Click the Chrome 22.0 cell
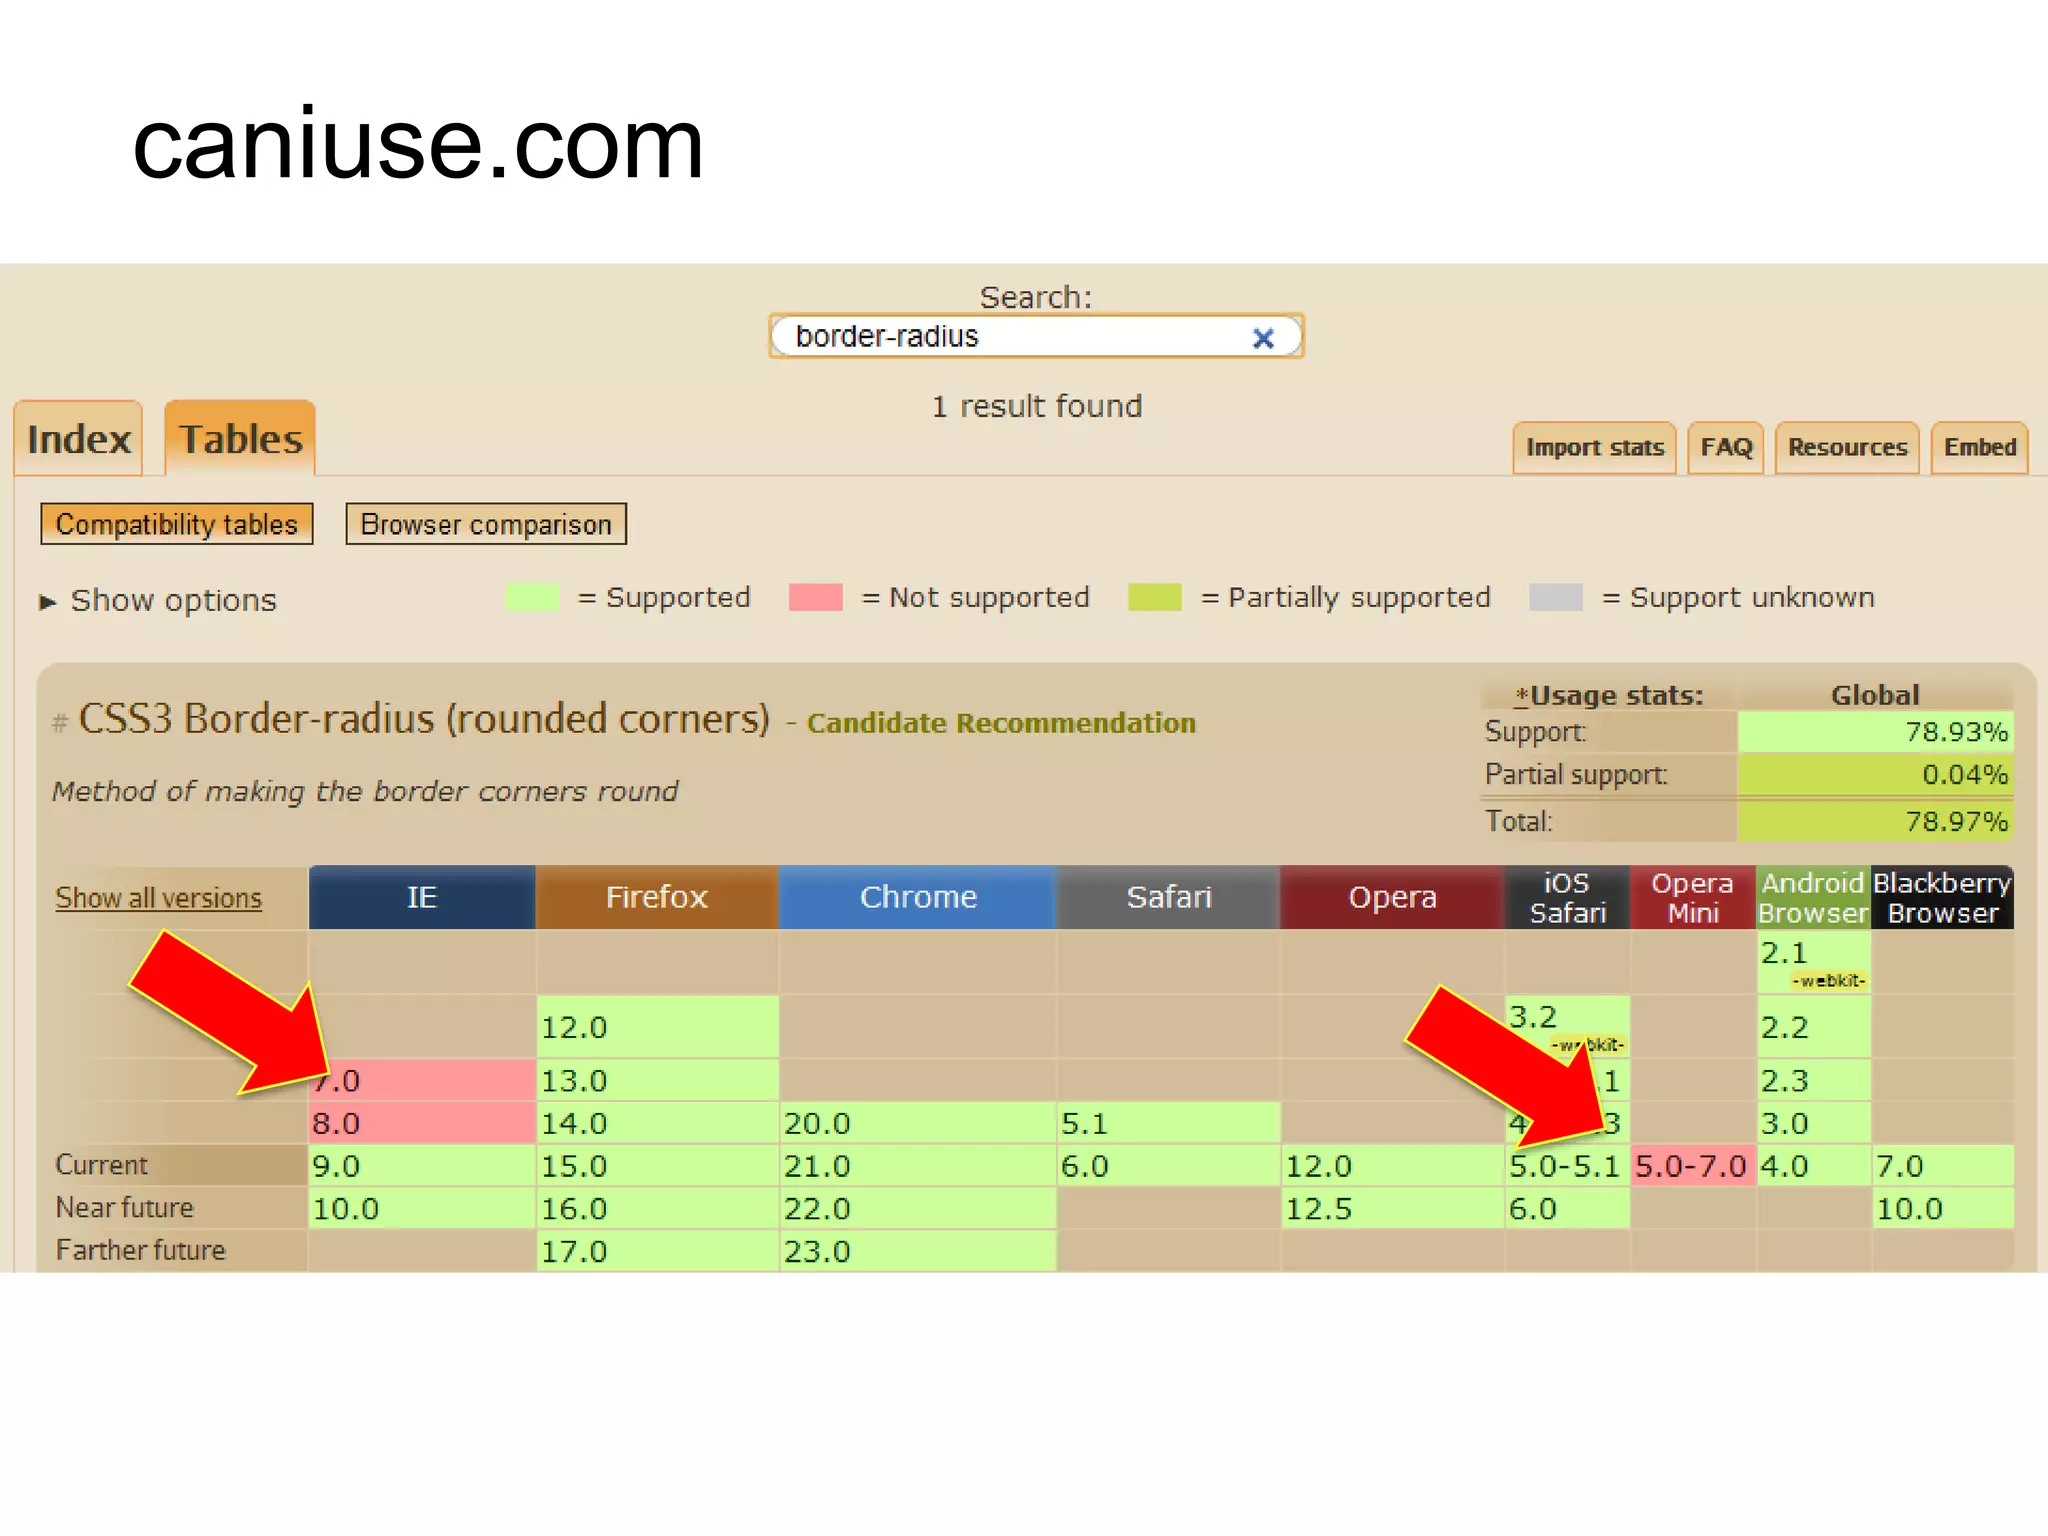The image size is (2048, 1536). coord(918,1209)
